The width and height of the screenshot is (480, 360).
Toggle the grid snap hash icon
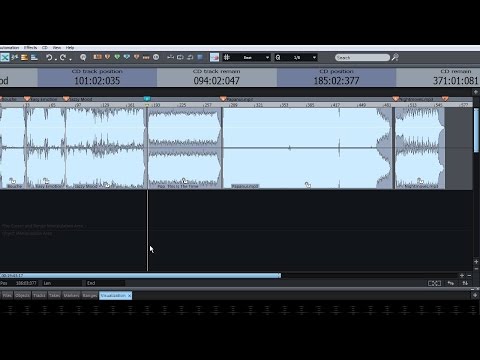(x=227, y=57)
